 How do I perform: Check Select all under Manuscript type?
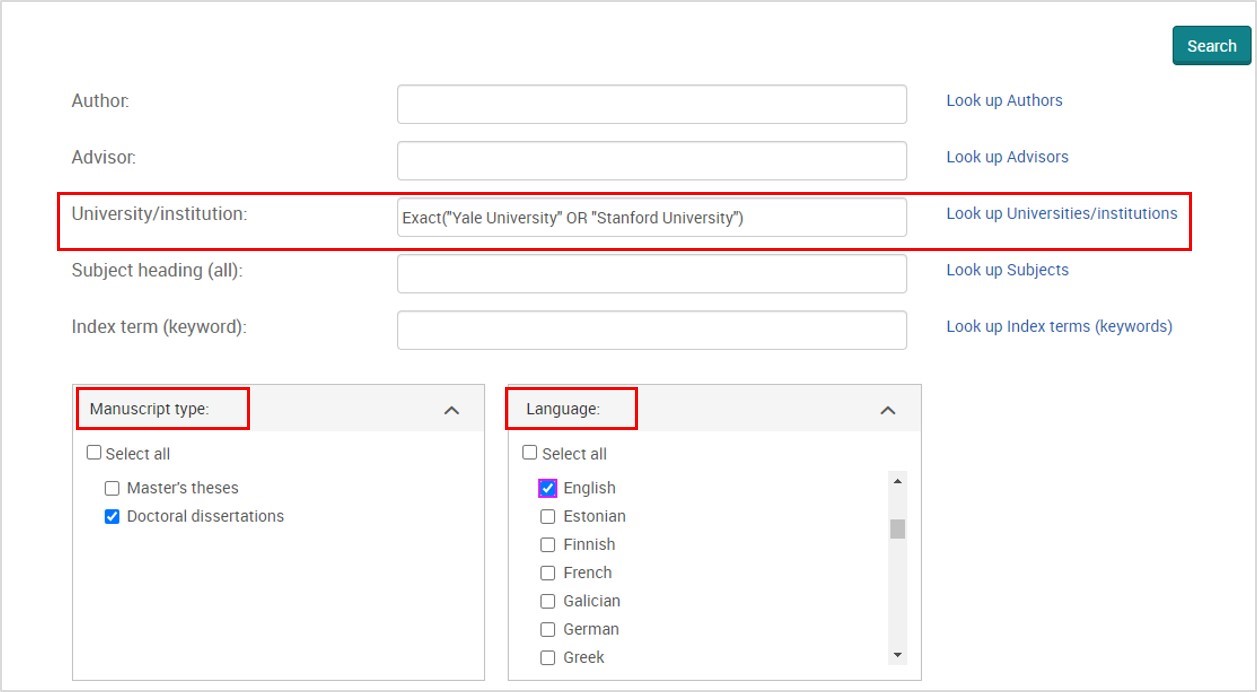click(x=94, y=453)
